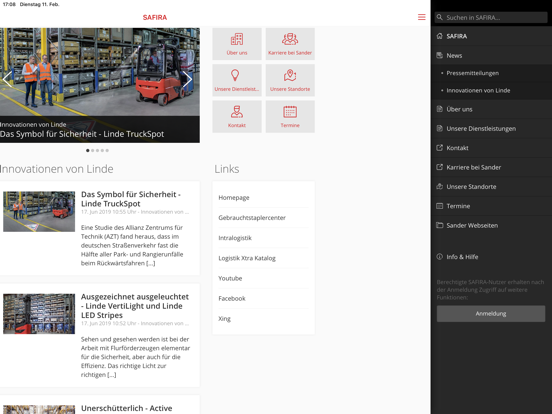Click the Links section heading

coord(227,169)
